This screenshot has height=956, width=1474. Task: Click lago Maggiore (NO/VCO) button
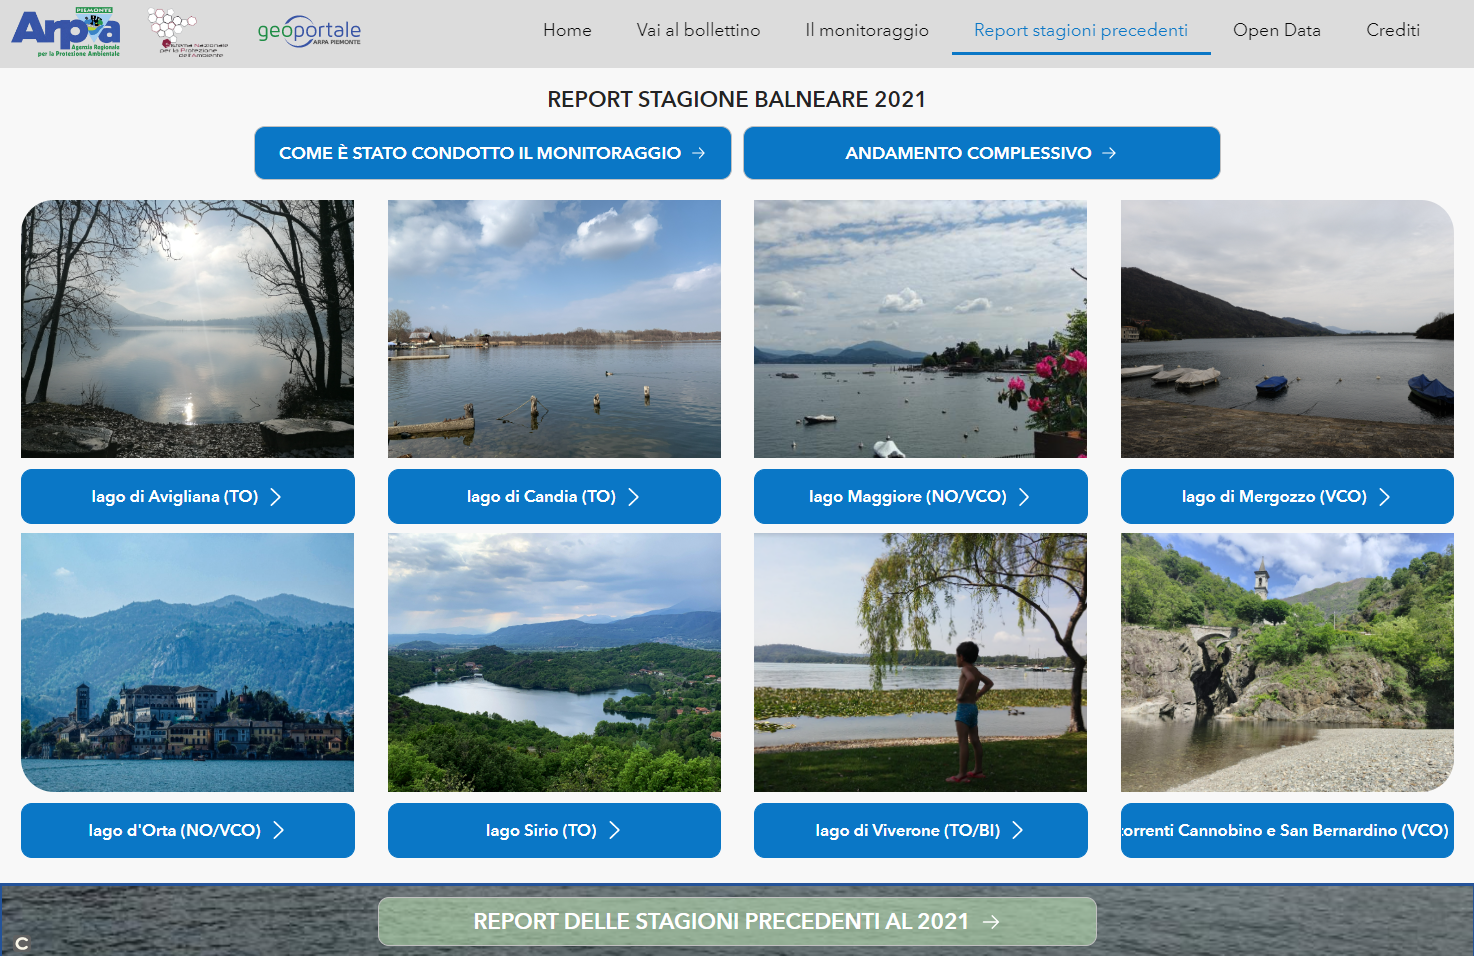(x=920, y=496)
